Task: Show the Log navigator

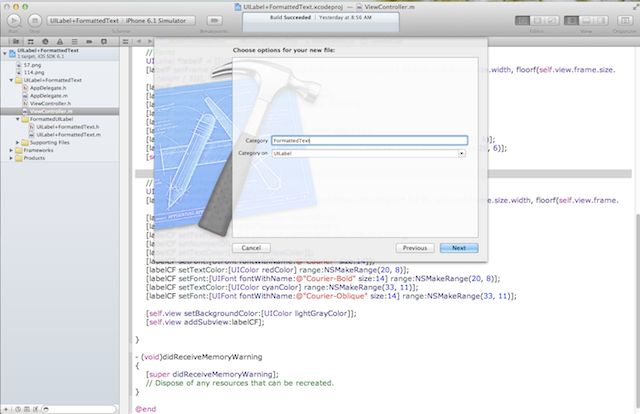Action: point(104,42)
